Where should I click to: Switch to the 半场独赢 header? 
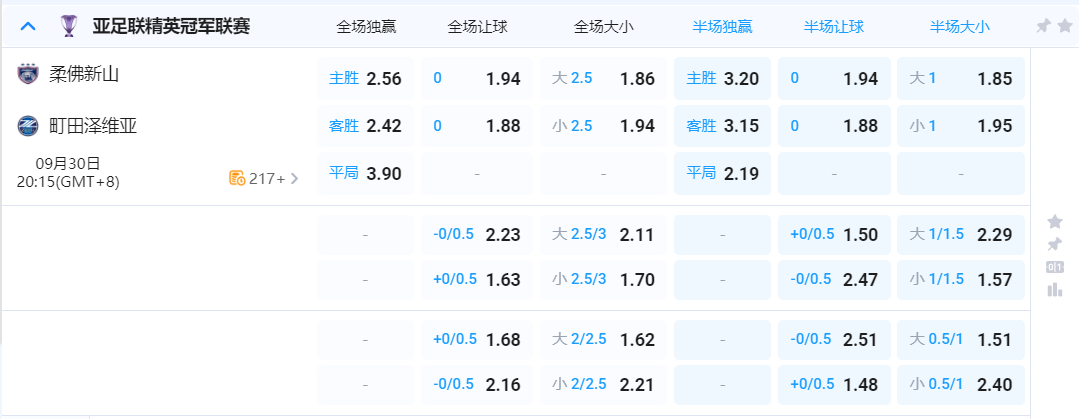point(723,27)
